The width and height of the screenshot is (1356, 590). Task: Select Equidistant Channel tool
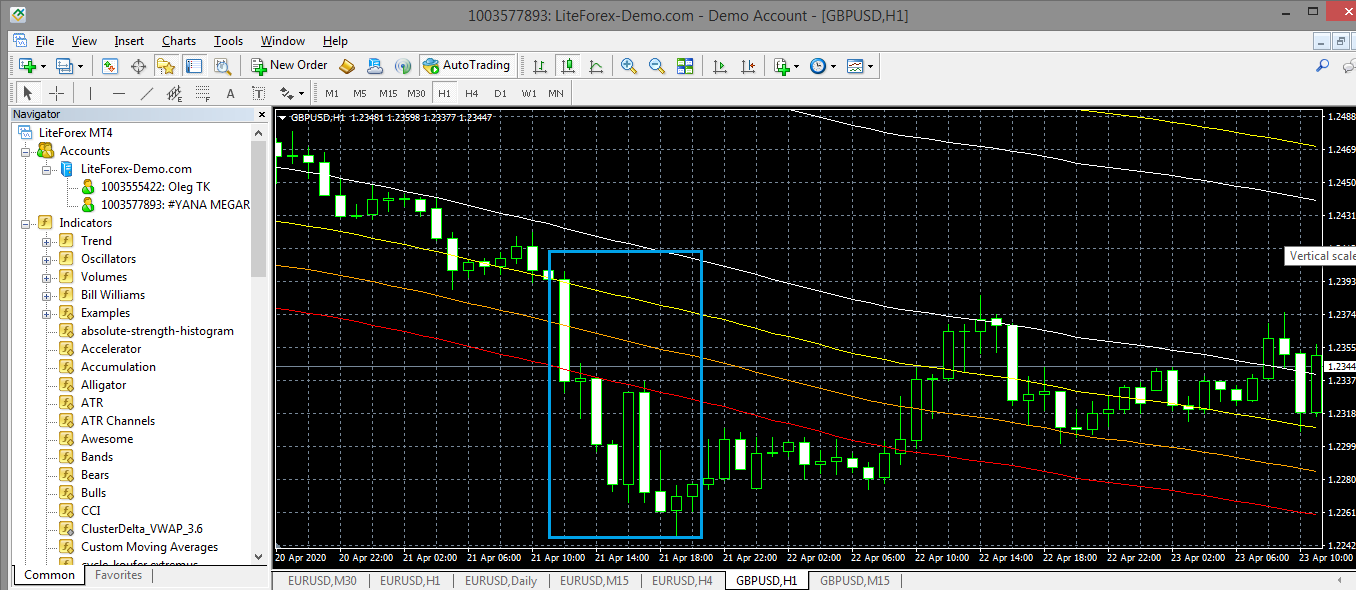[174, 93]
